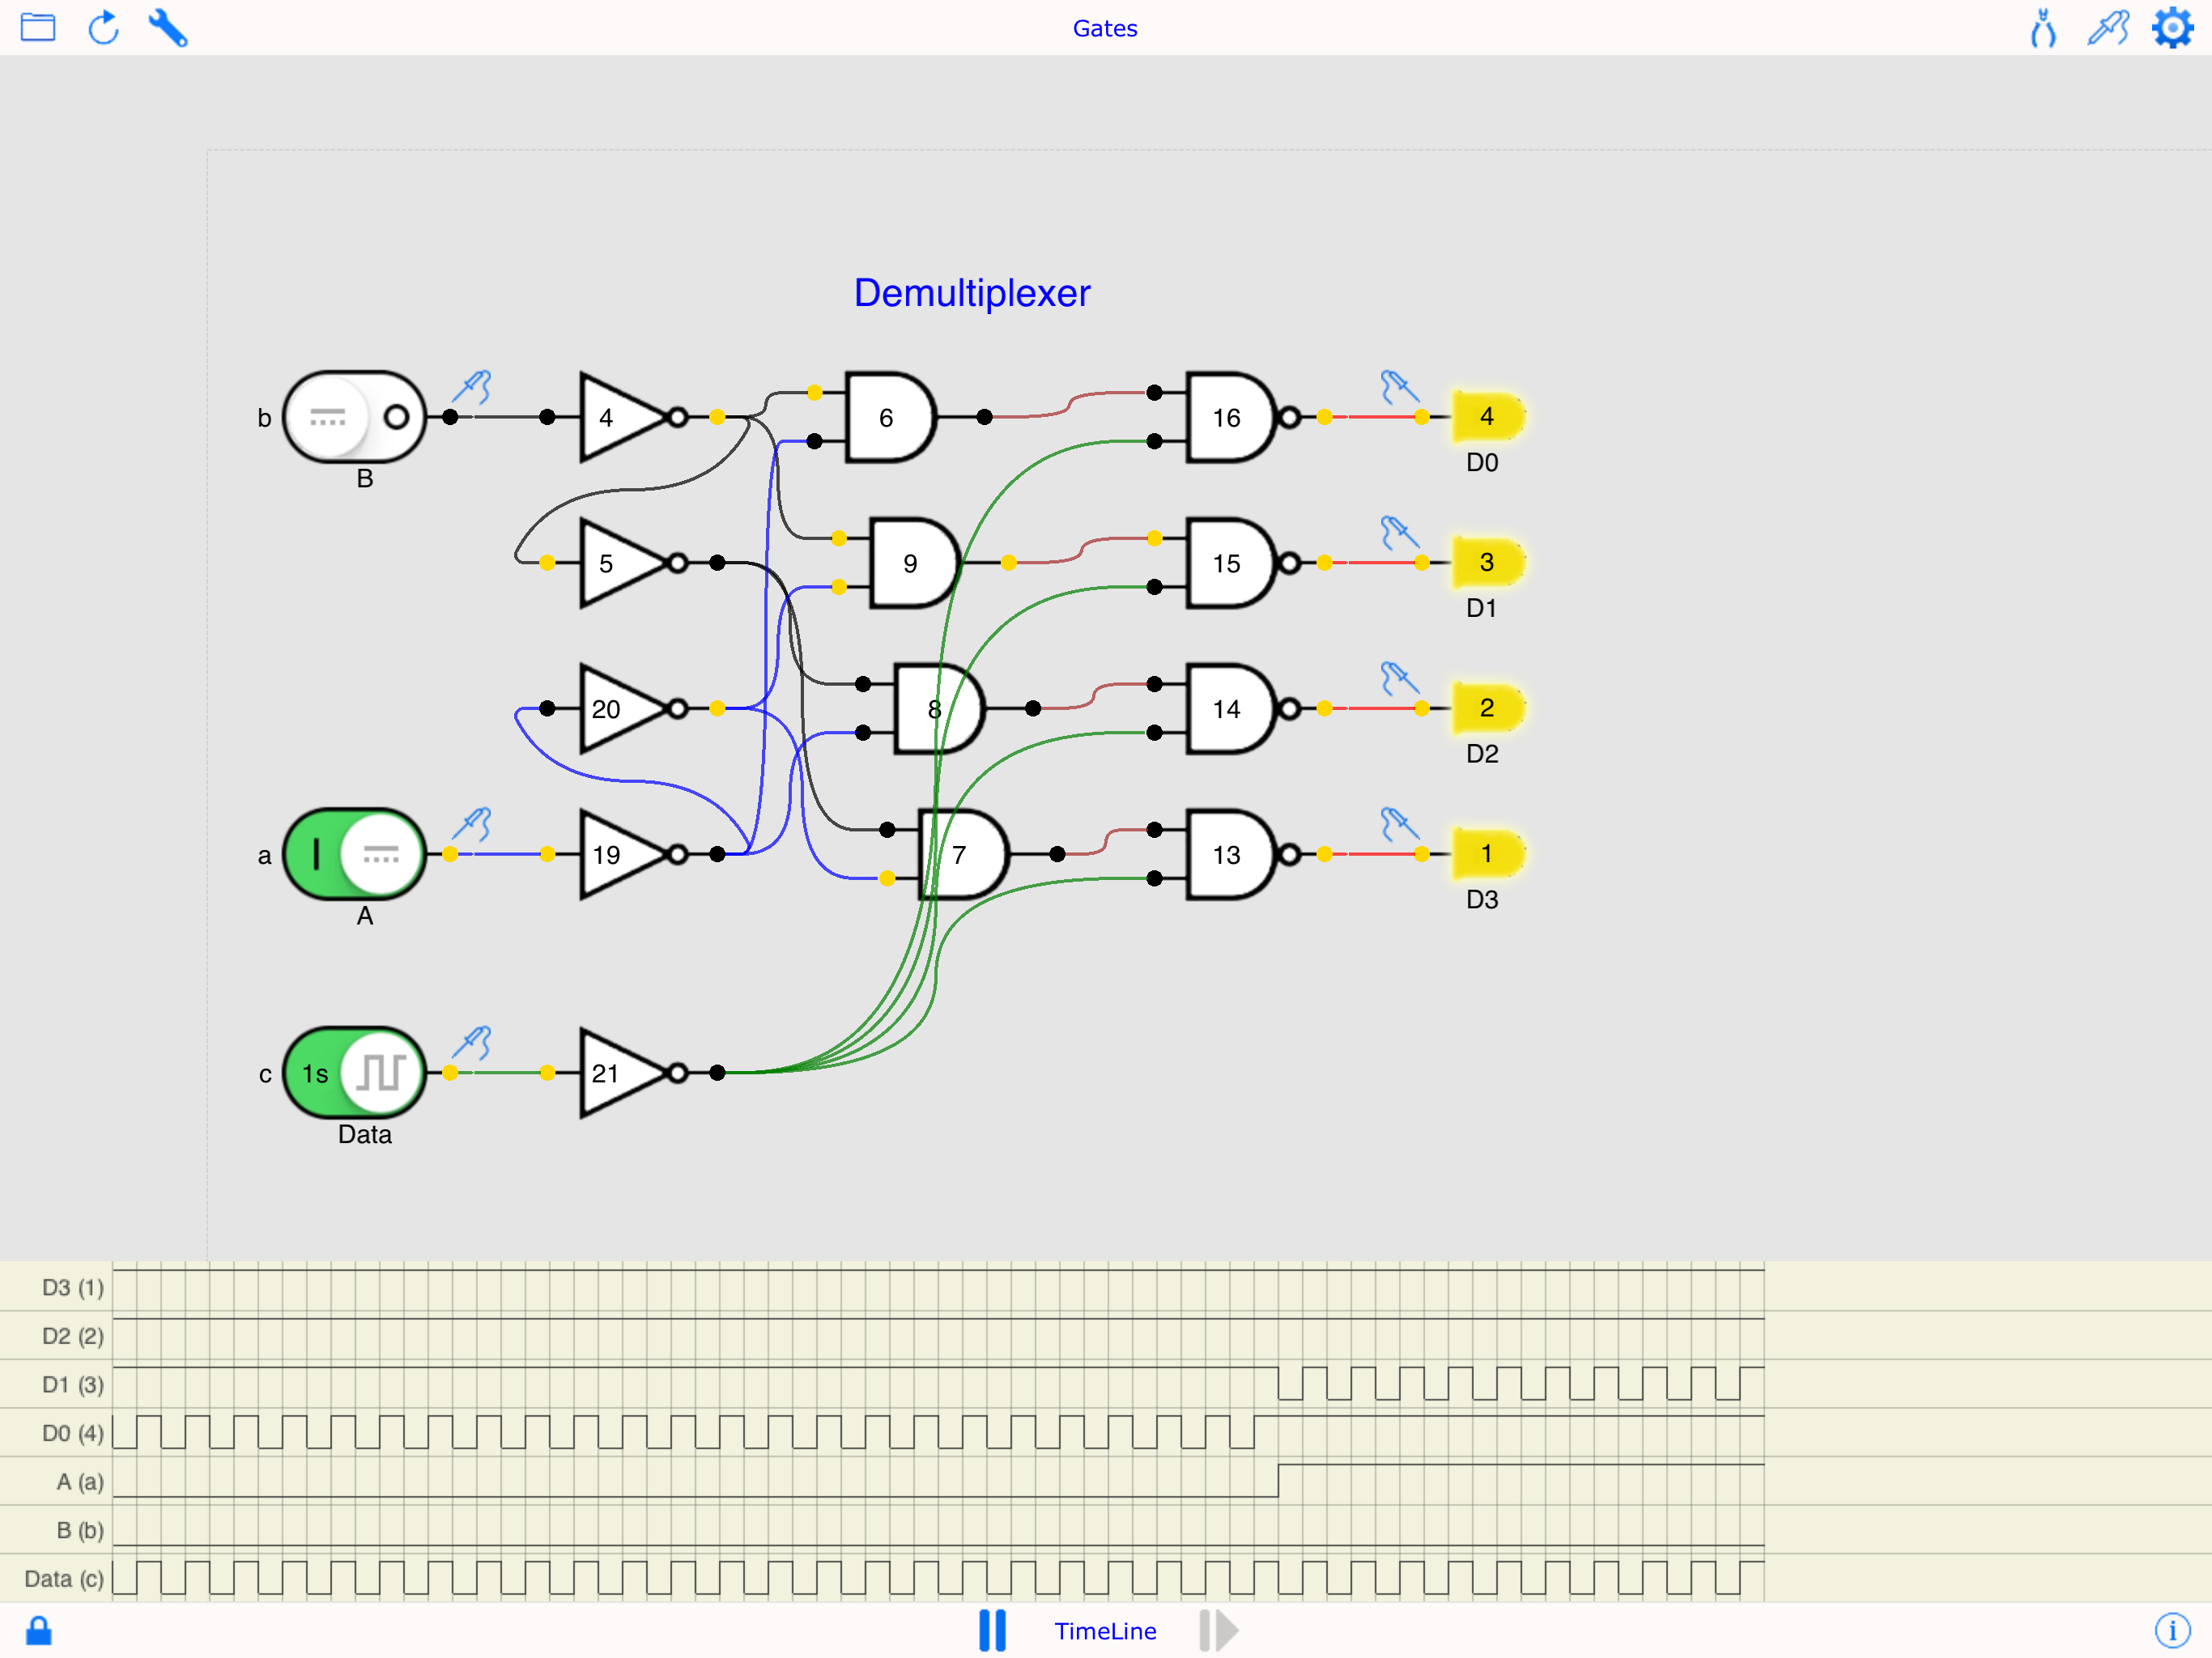Click the Gates title at top
2212x1658 pixels.
(1105, 28)
